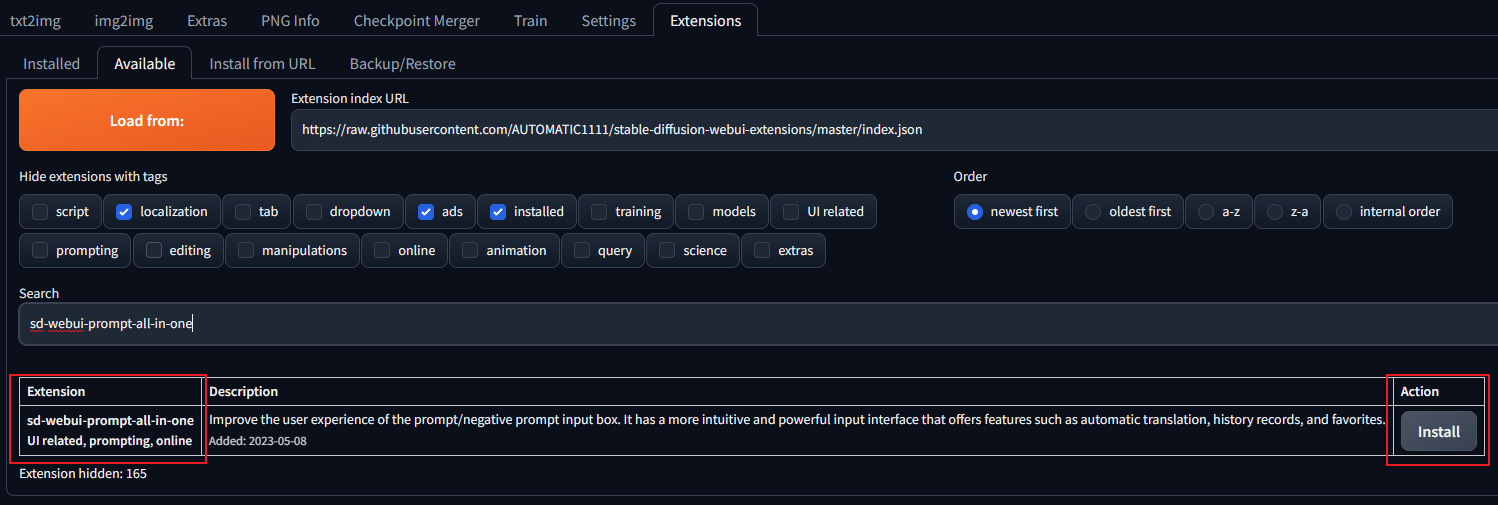Viewport: 1498px width, 505px height.
Task: Choose a-z sort order
Action: point(1206,212)
